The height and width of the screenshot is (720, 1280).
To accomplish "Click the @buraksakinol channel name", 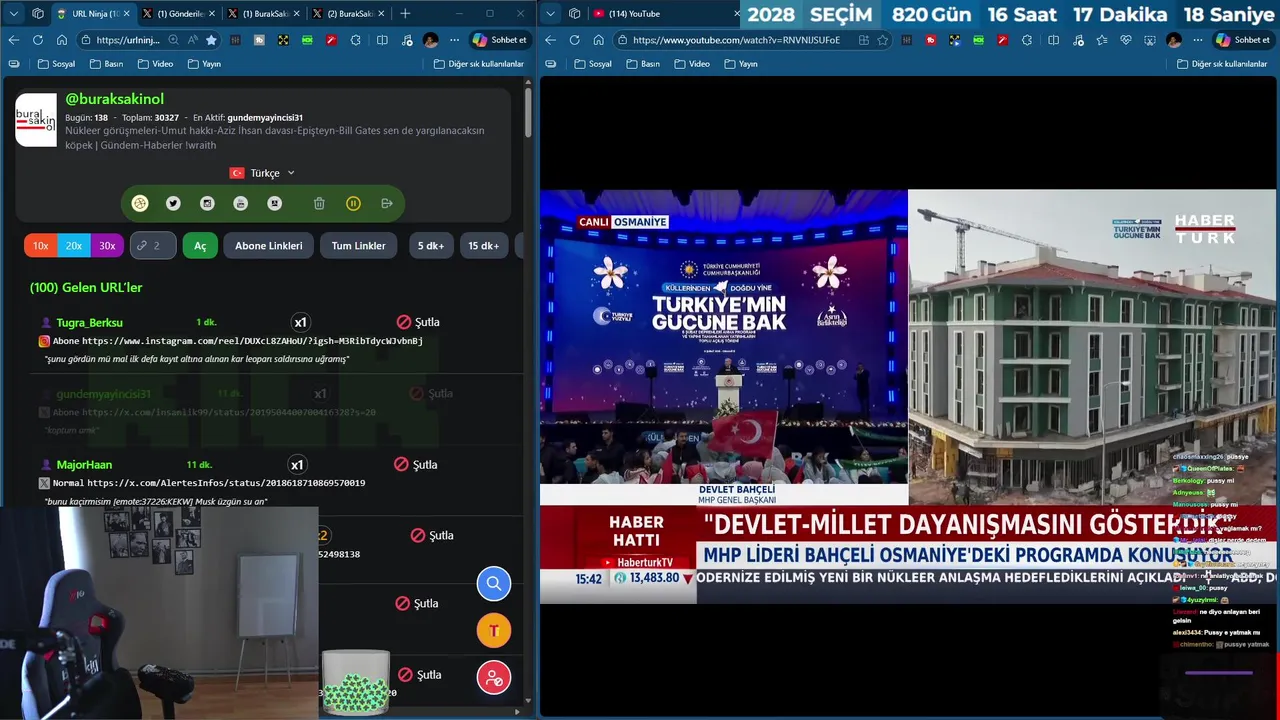I will [x=114, y=99].
